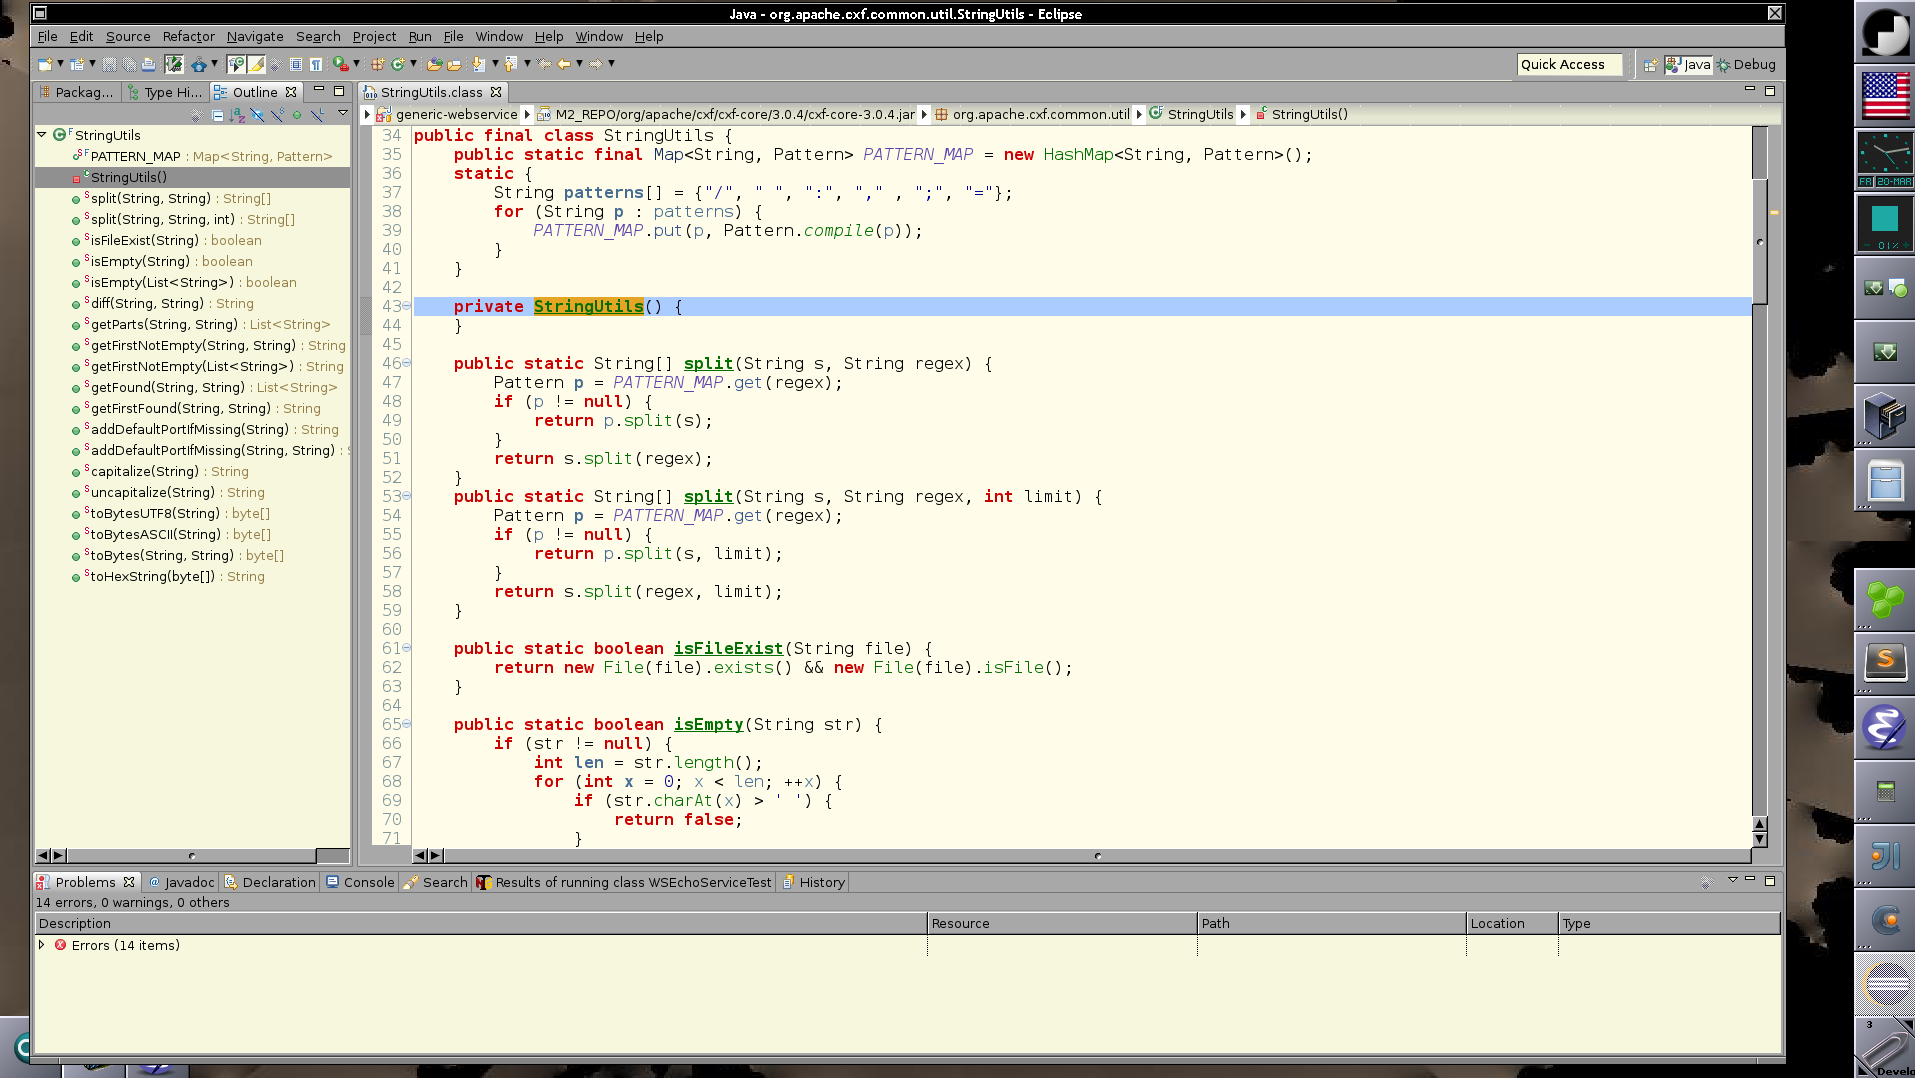Click the New wizard toolbar icon
This screenshot has width=1915, height=1078.
pos(45,64)
